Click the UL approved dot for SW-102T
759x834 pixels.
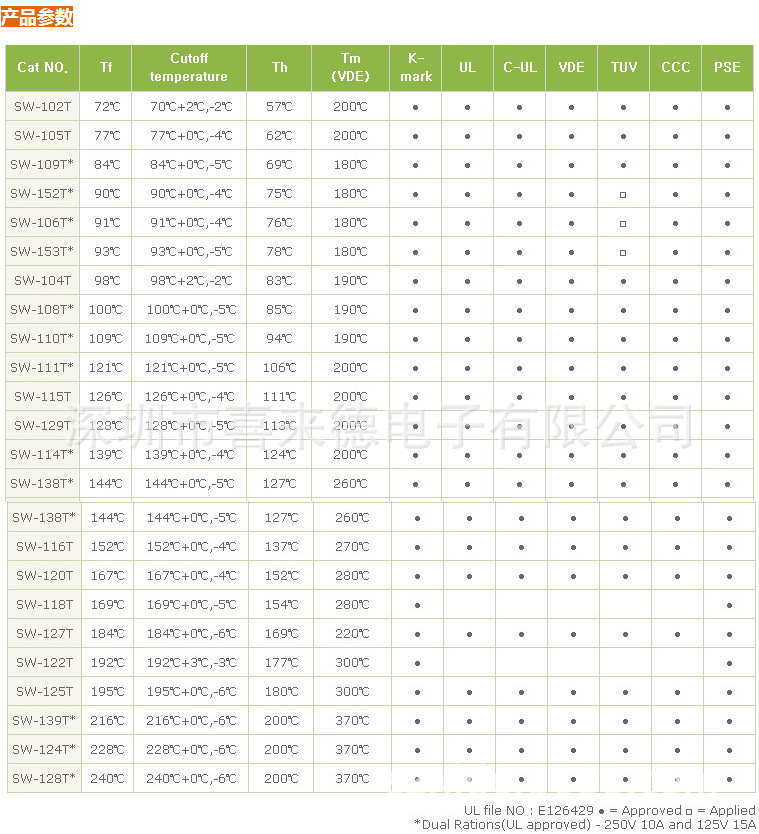tap(467, 107)
